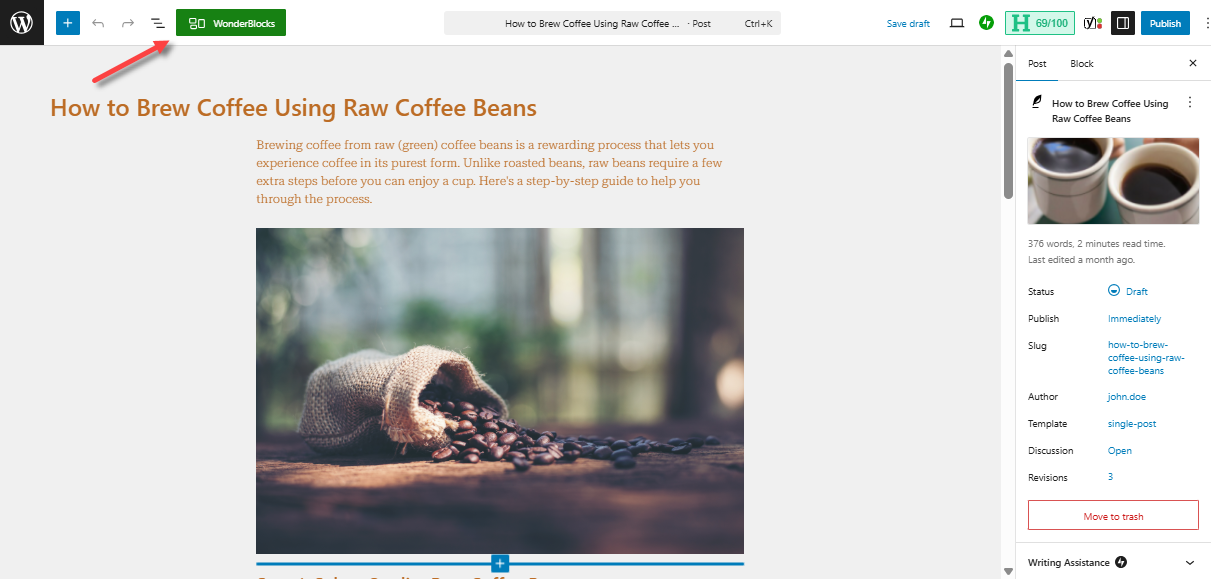
Task: Click the Publish button
Action: [x=1165, y=22]
